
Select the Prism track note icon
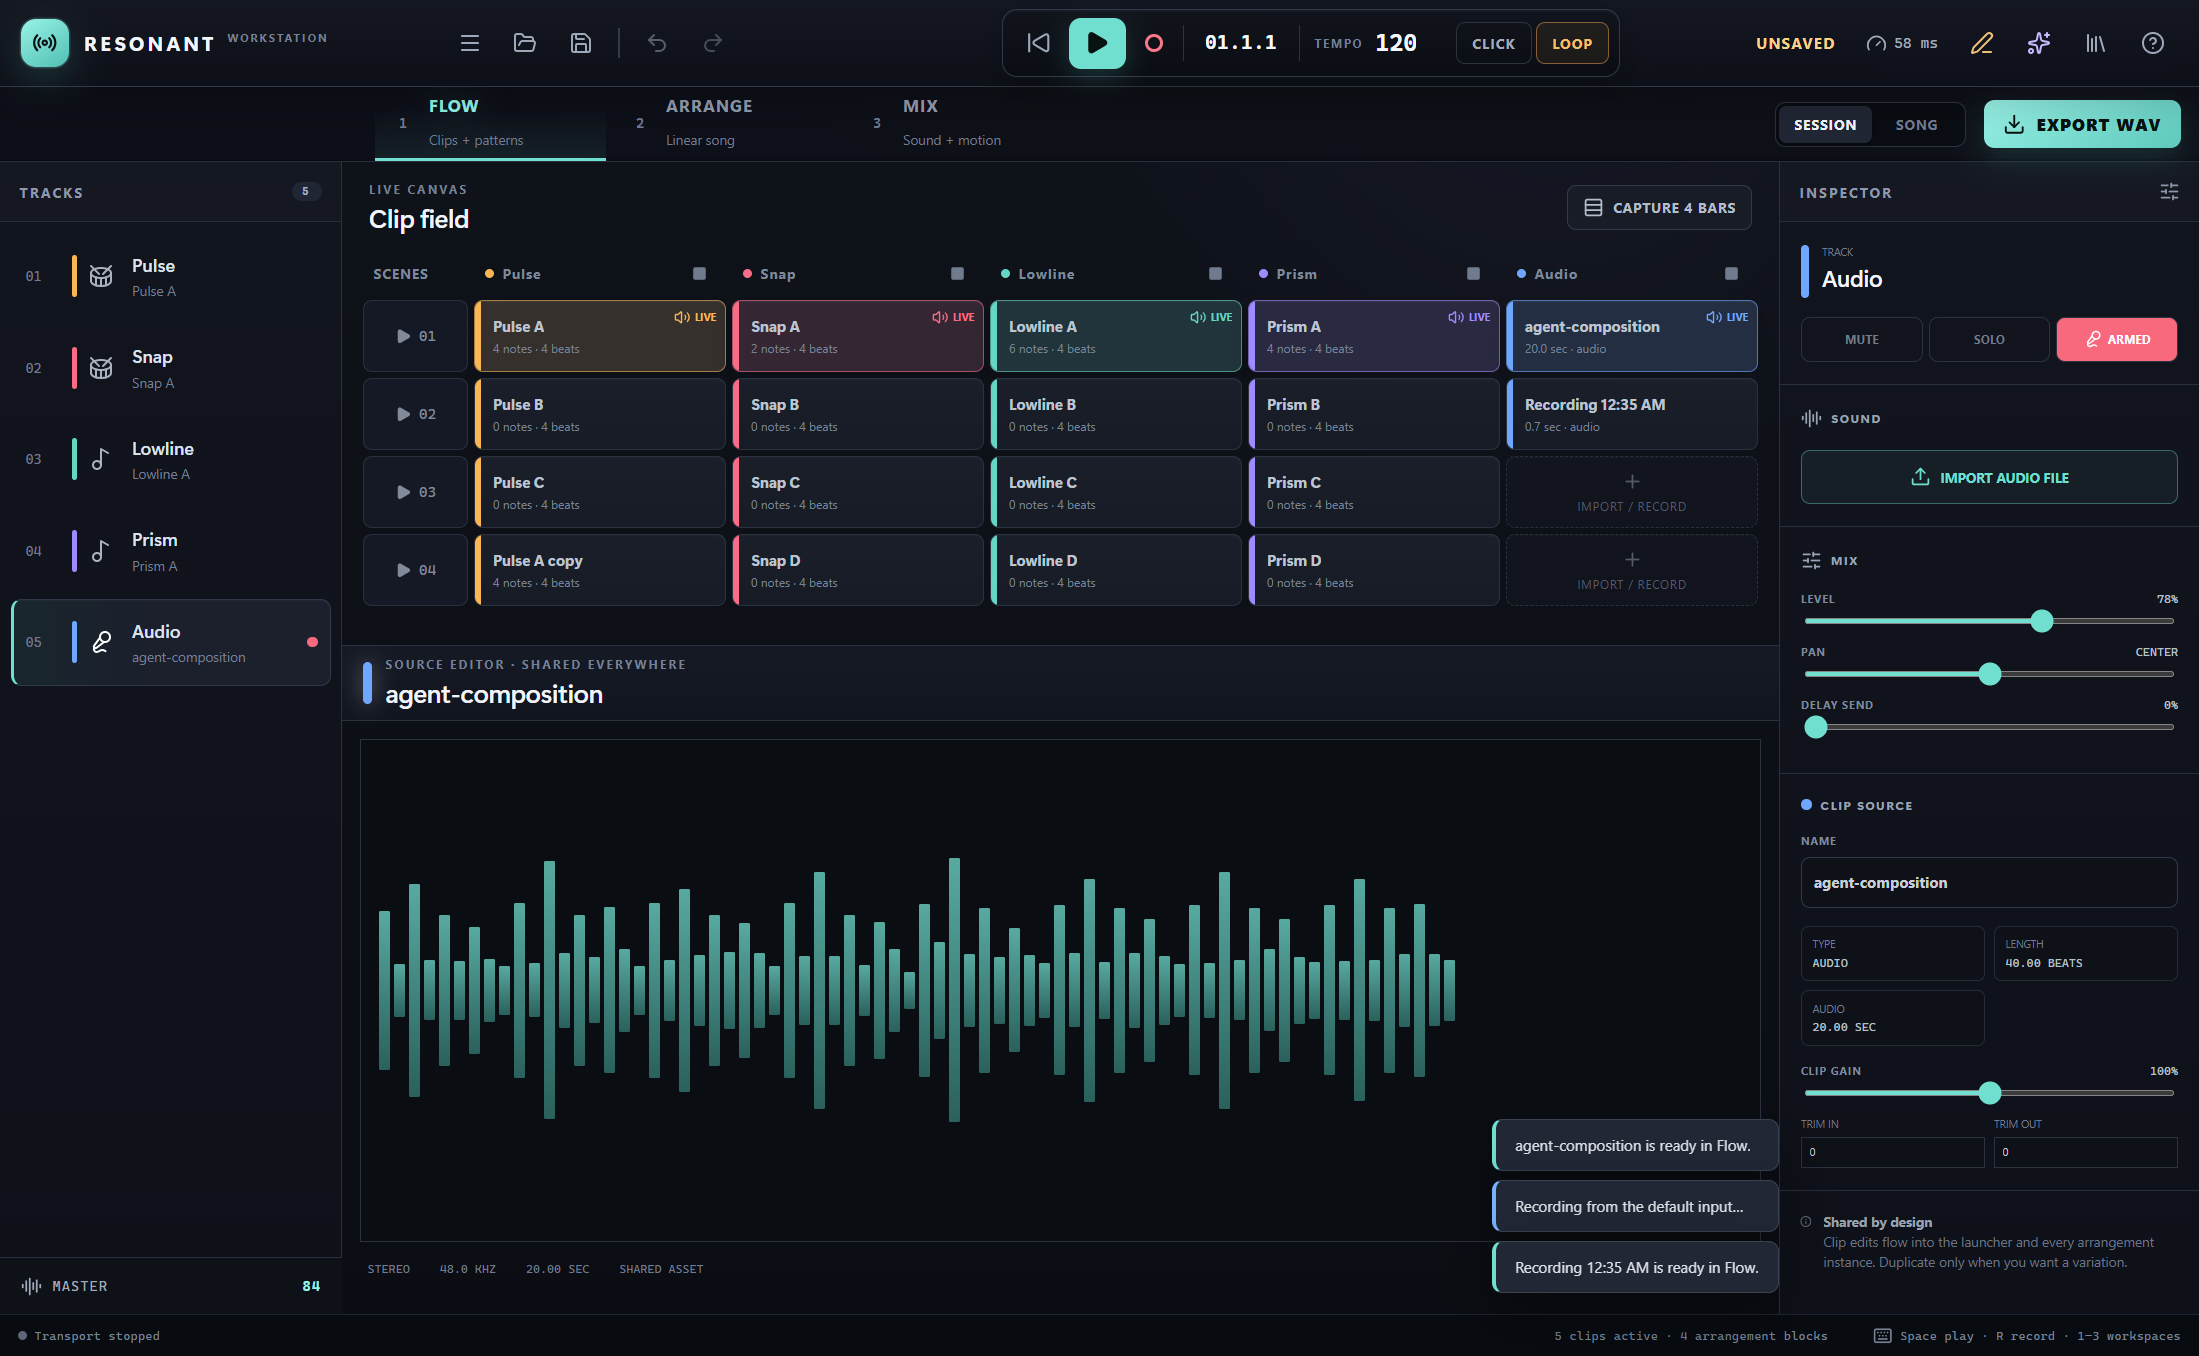[101, 551]
